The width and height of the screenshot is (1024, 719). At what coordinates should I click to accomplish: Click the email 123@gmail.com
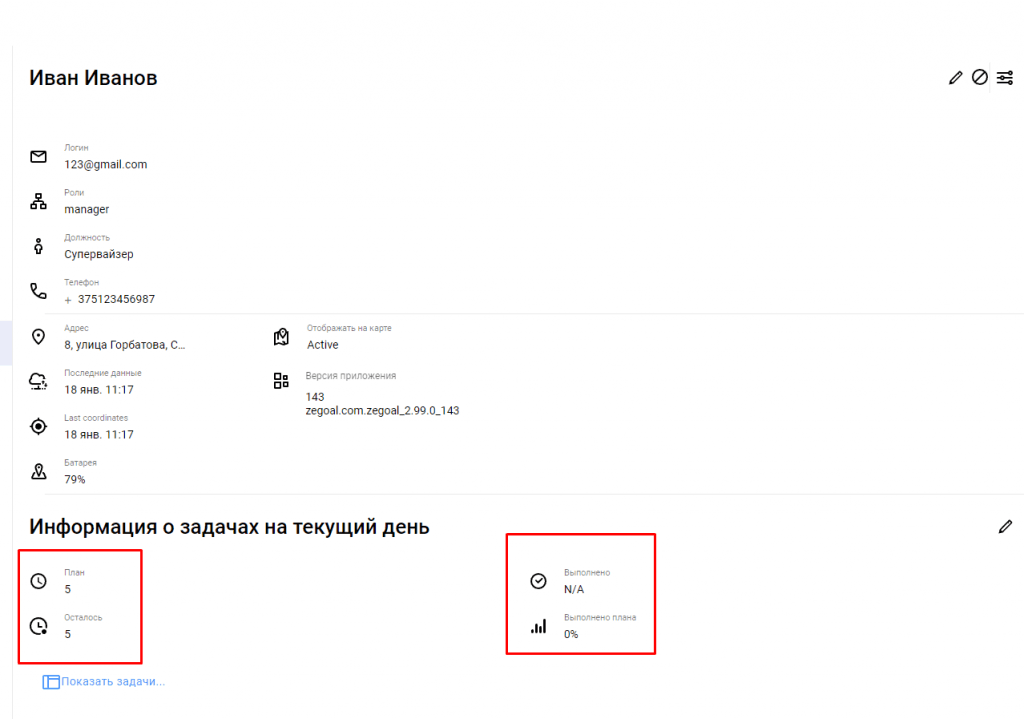(x=106, y=165)
